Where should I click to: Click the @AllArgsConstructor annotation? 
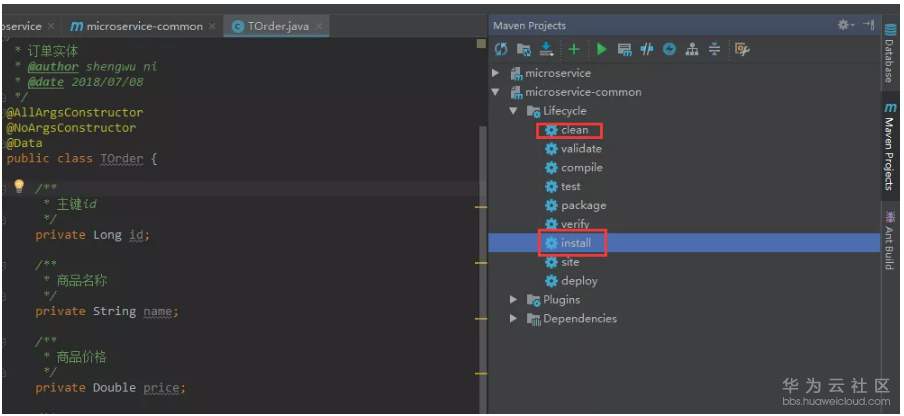75,112
